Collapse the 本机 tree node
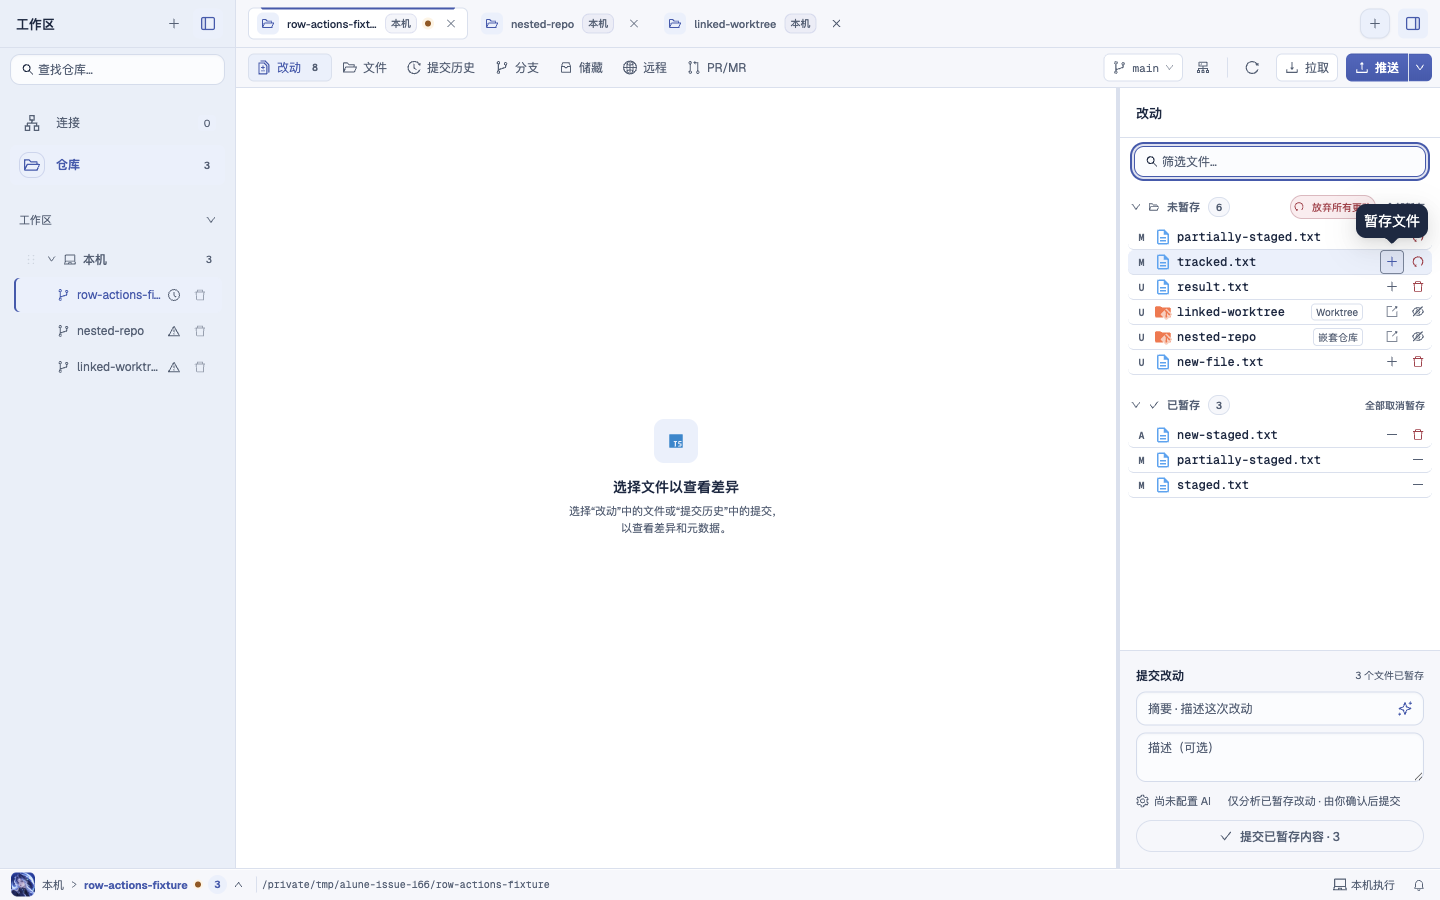 (x=52, y=259)
